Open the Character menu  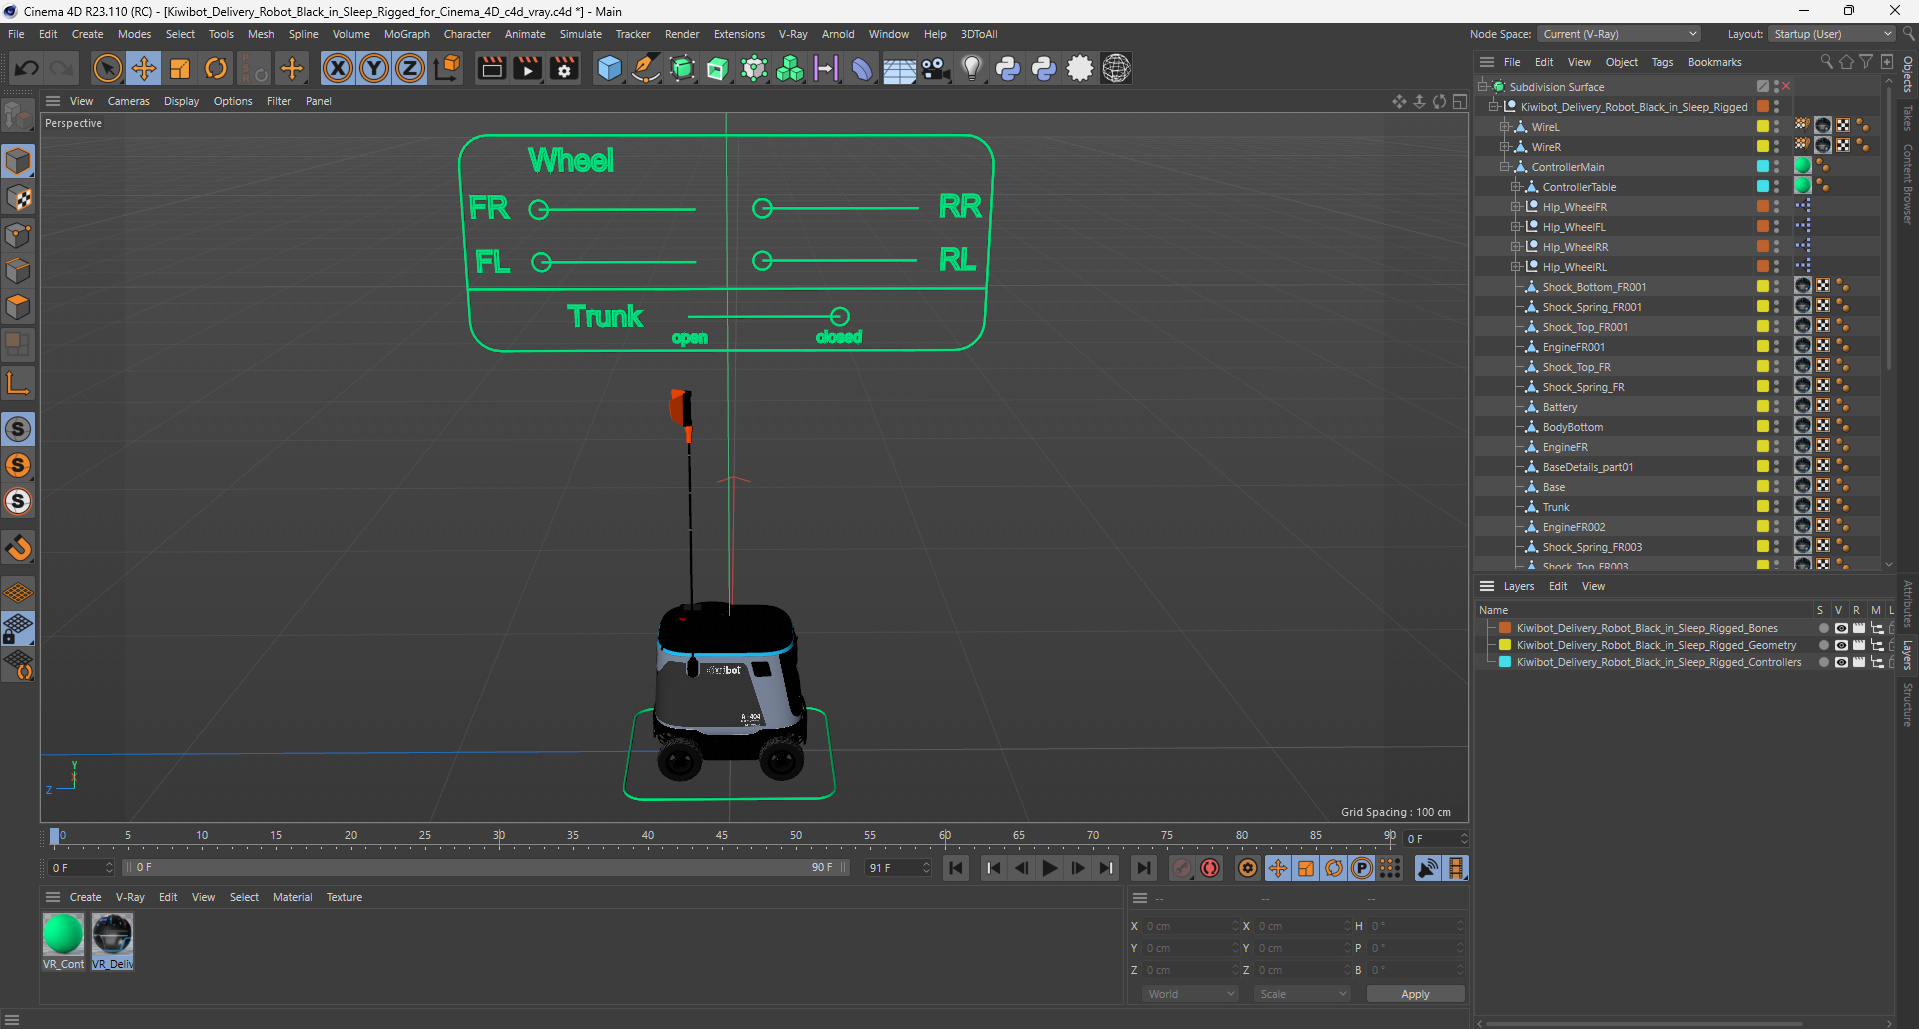(467, 34)
